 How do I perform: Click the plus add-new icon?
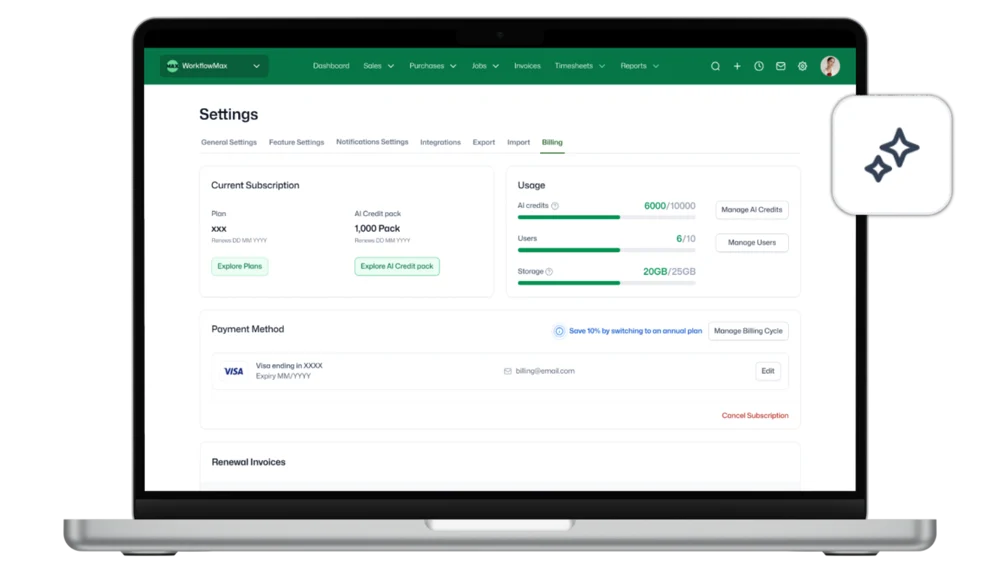click(737, 66)
